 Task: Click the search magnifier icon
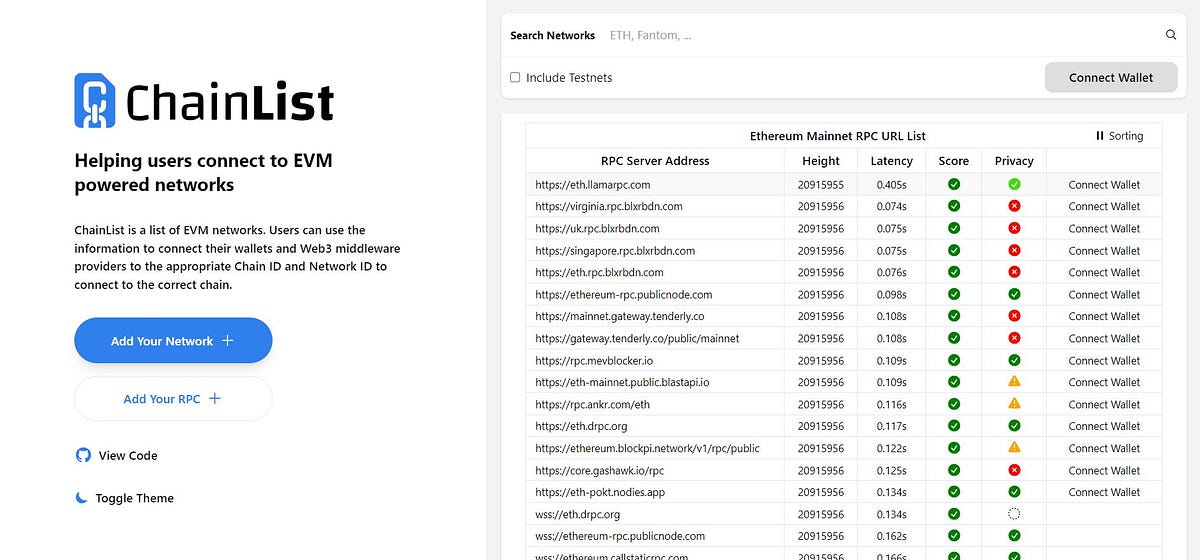(x=1171, y=35)
